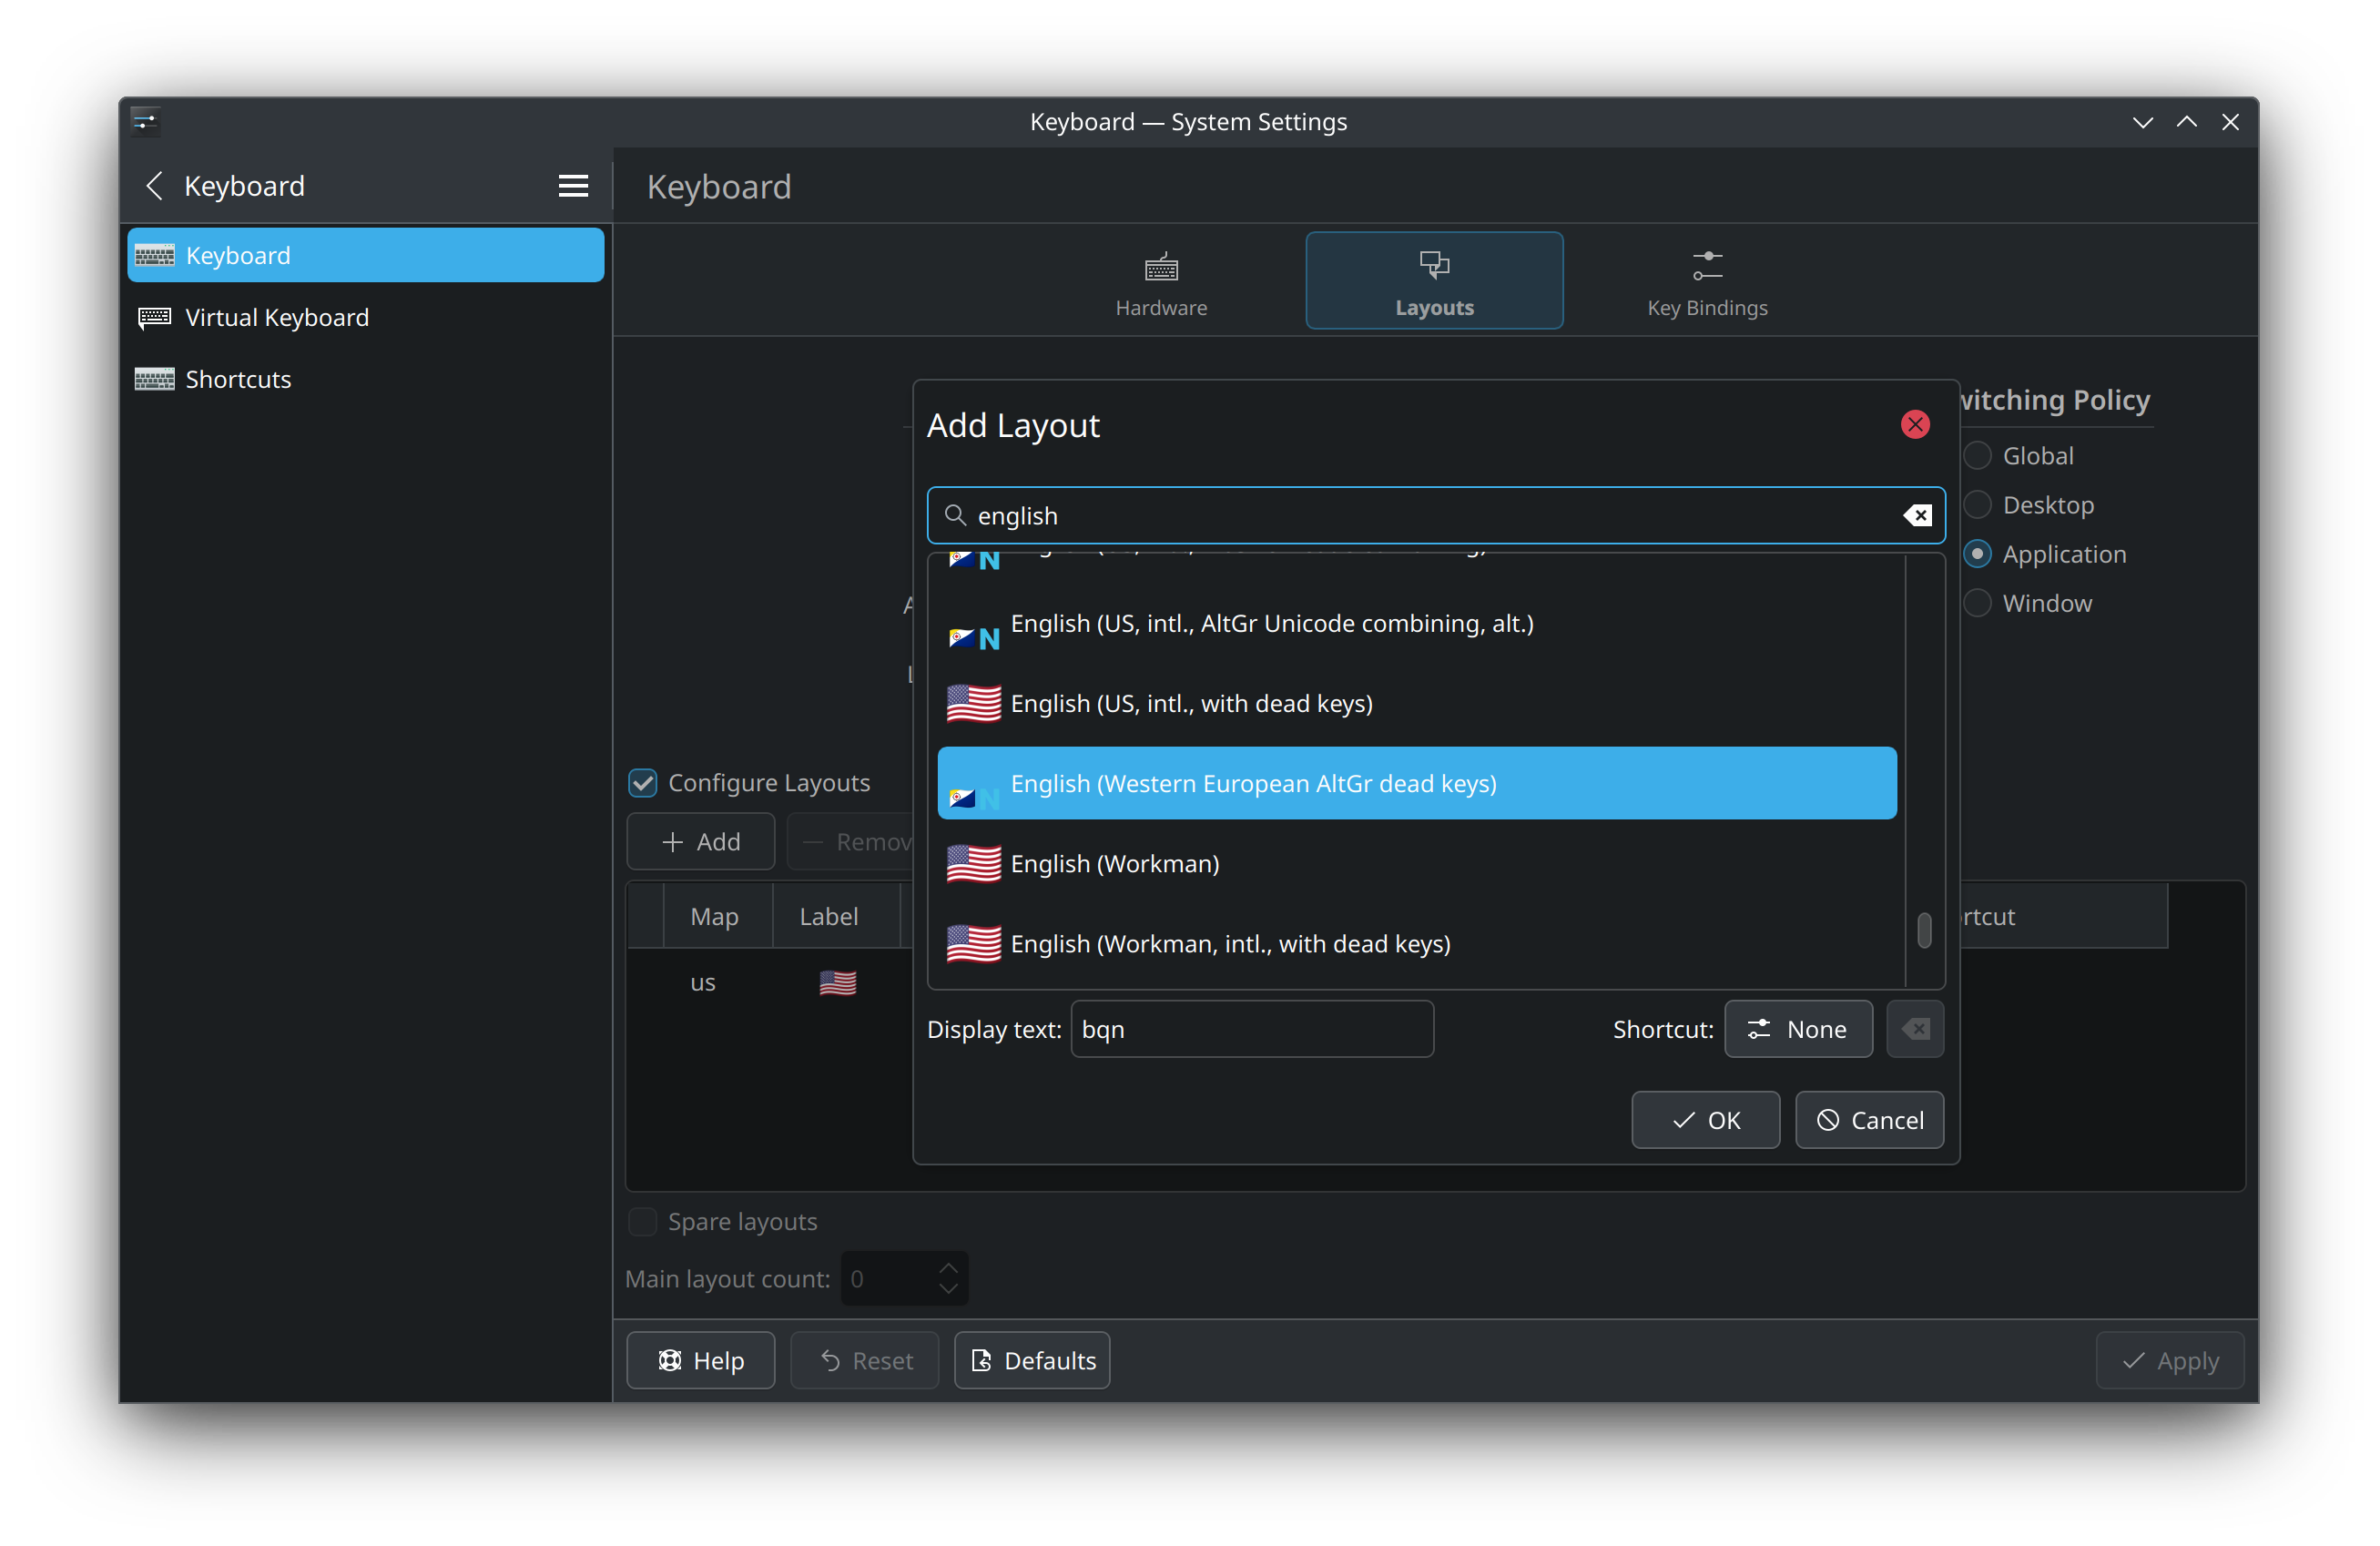
Task: Minimize the System Settings window
Action: coord(2142,122)
